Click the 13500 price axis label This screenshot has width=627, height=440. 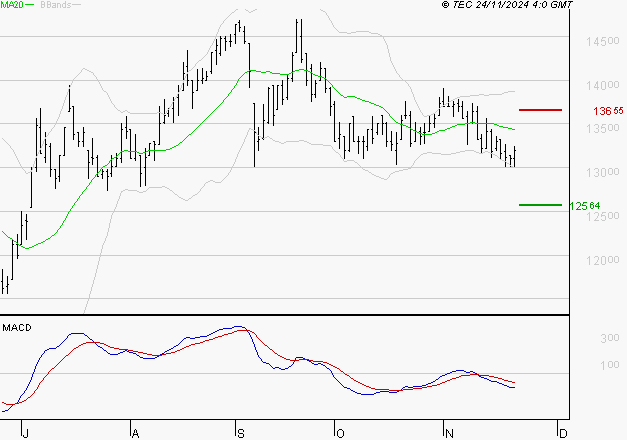(x=603, y=128)
